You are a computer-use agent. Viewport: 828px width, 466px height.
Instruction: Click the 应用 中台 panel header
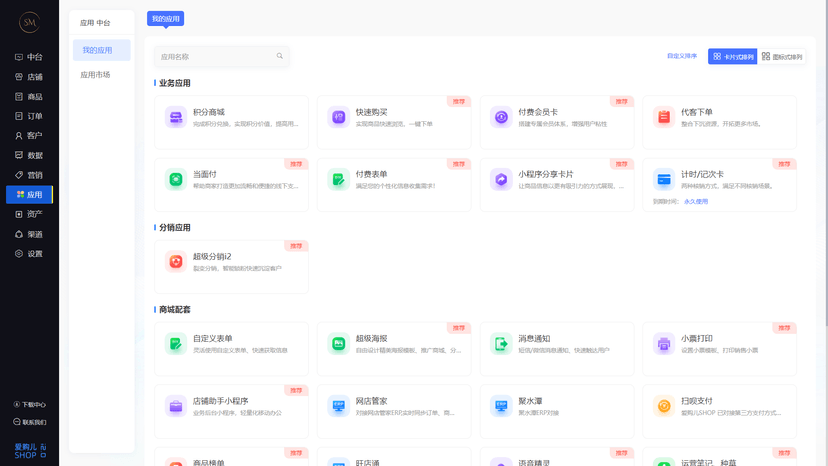point(95,23)
